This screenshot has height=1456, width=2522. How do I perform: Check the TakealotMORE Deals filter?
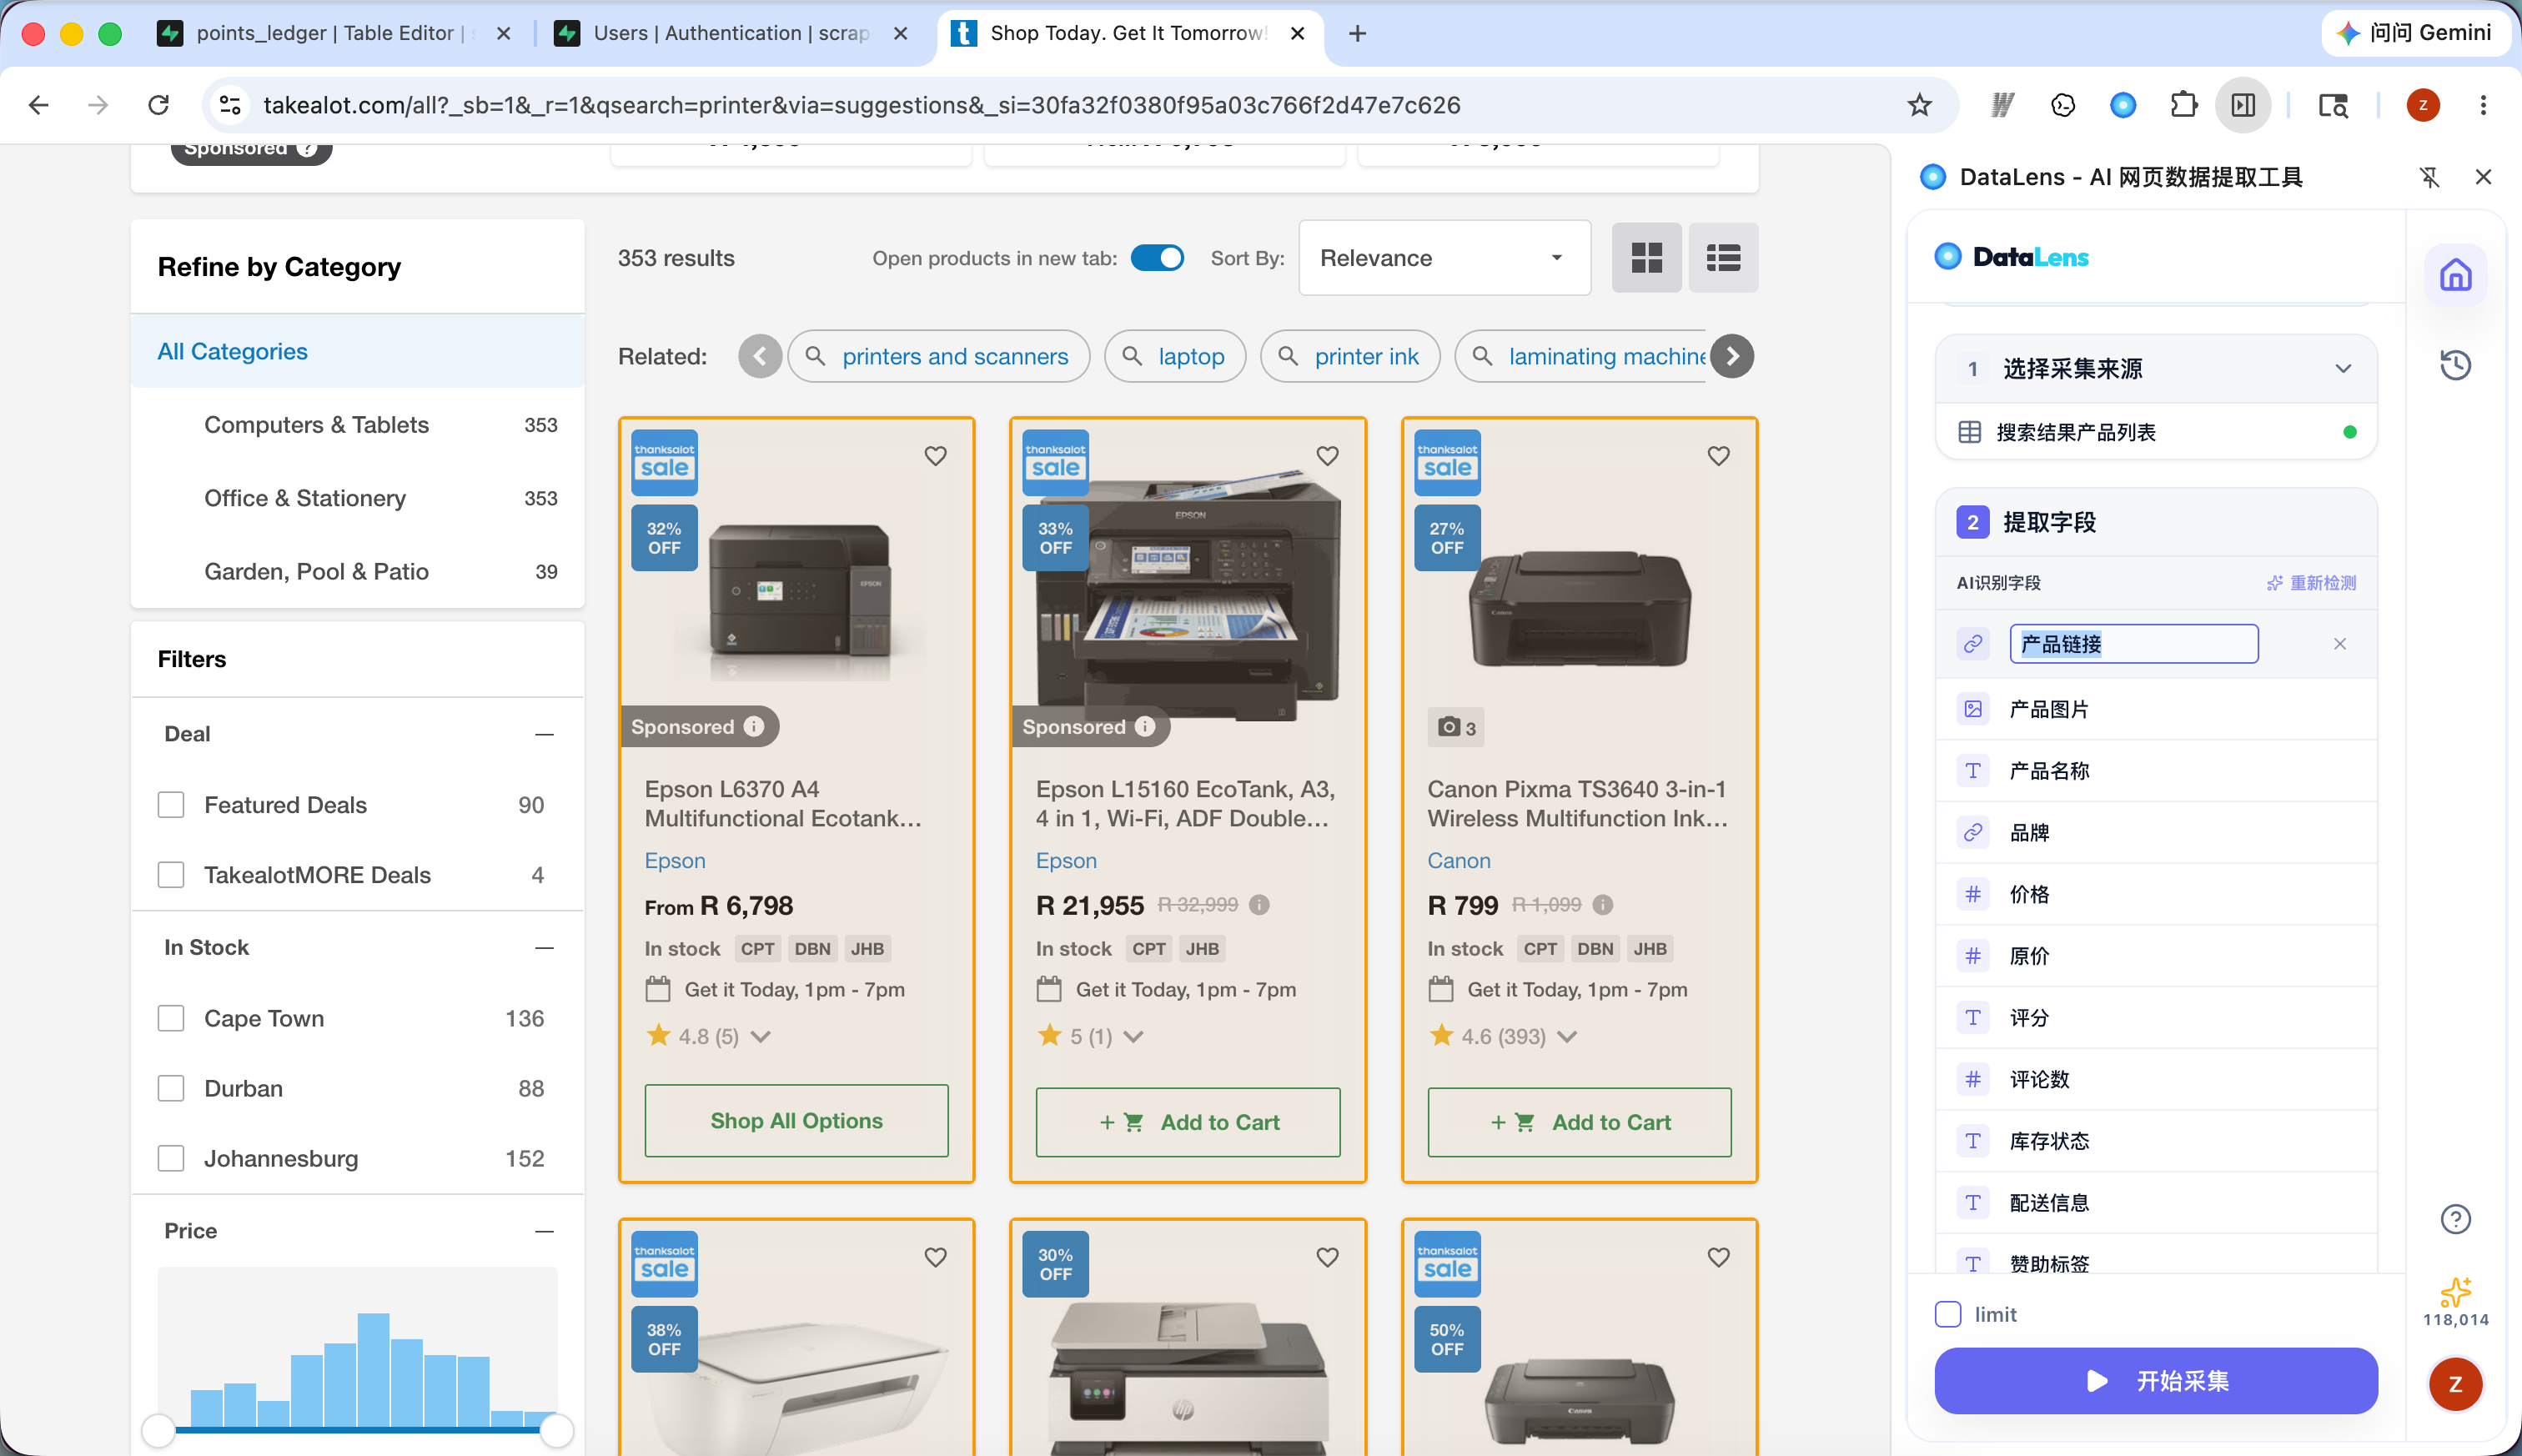[171, 875]
